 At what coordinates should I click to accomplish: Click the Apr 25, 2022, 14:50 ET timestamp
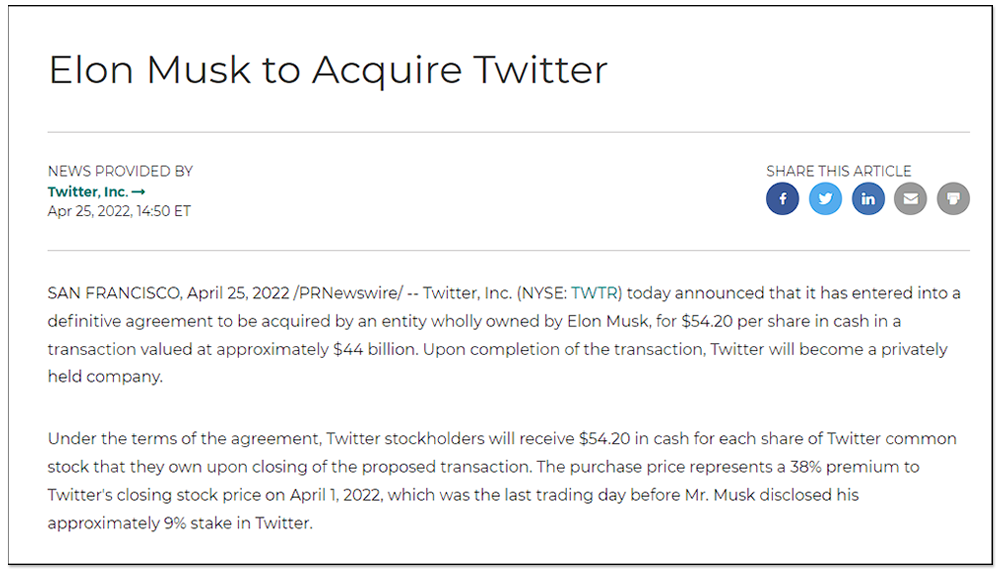[x=119, y=211]
